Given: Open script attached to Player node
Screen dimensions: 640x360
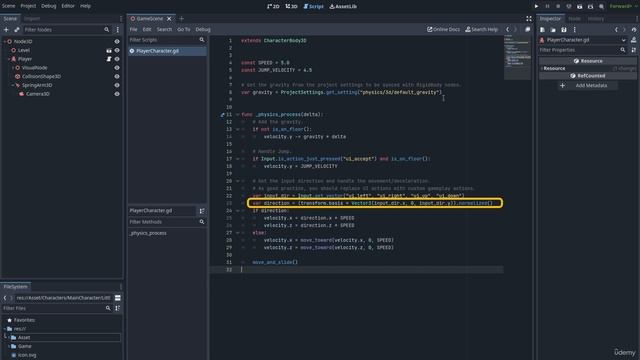Looking at the screenshot, I should tap(109, 59).
